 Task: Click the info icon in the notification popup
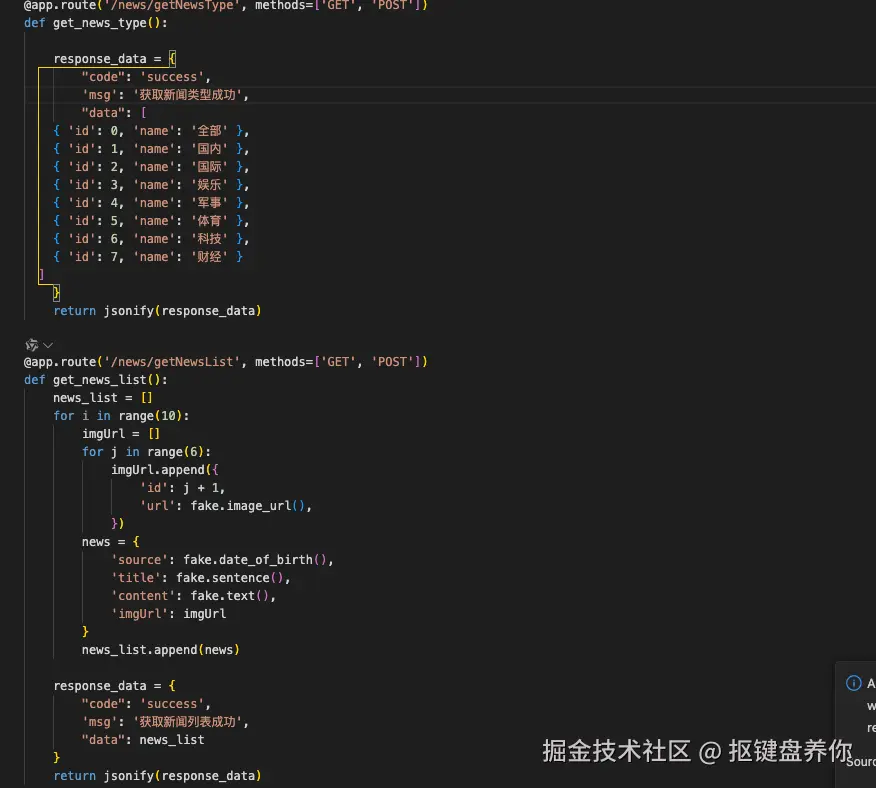854,683
